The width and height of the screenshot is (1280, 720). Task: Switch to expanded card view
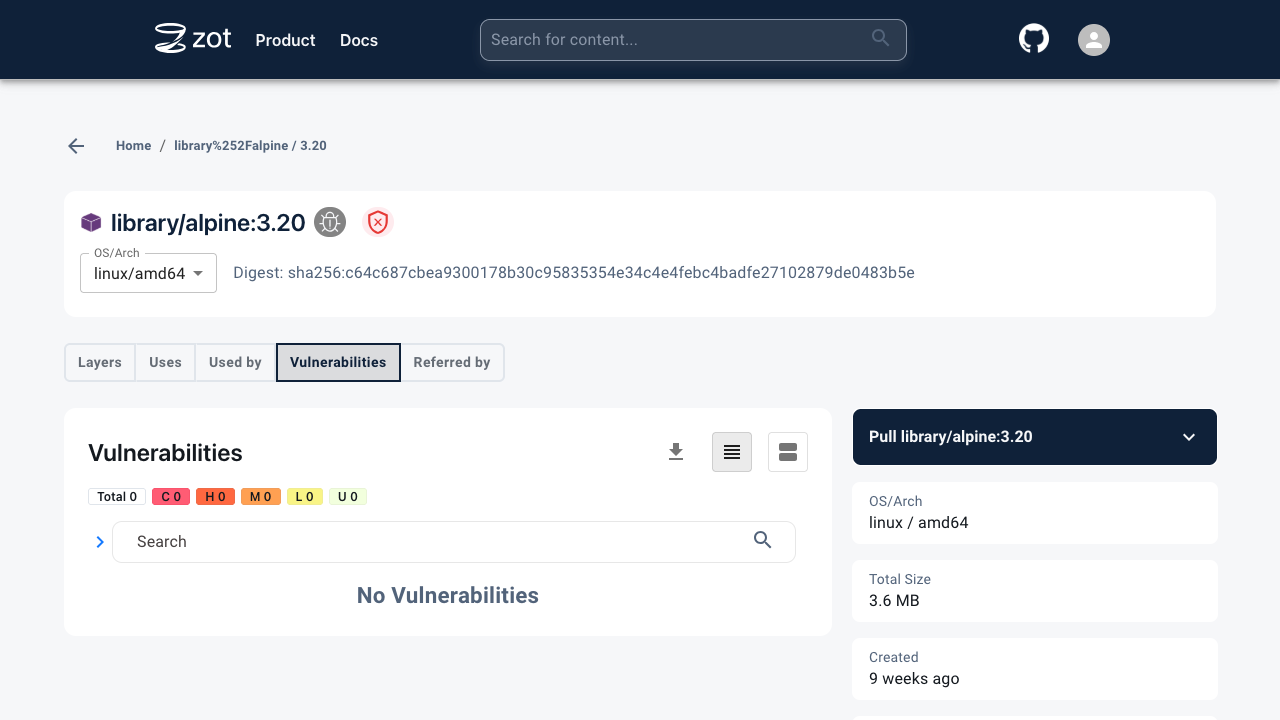788,452
